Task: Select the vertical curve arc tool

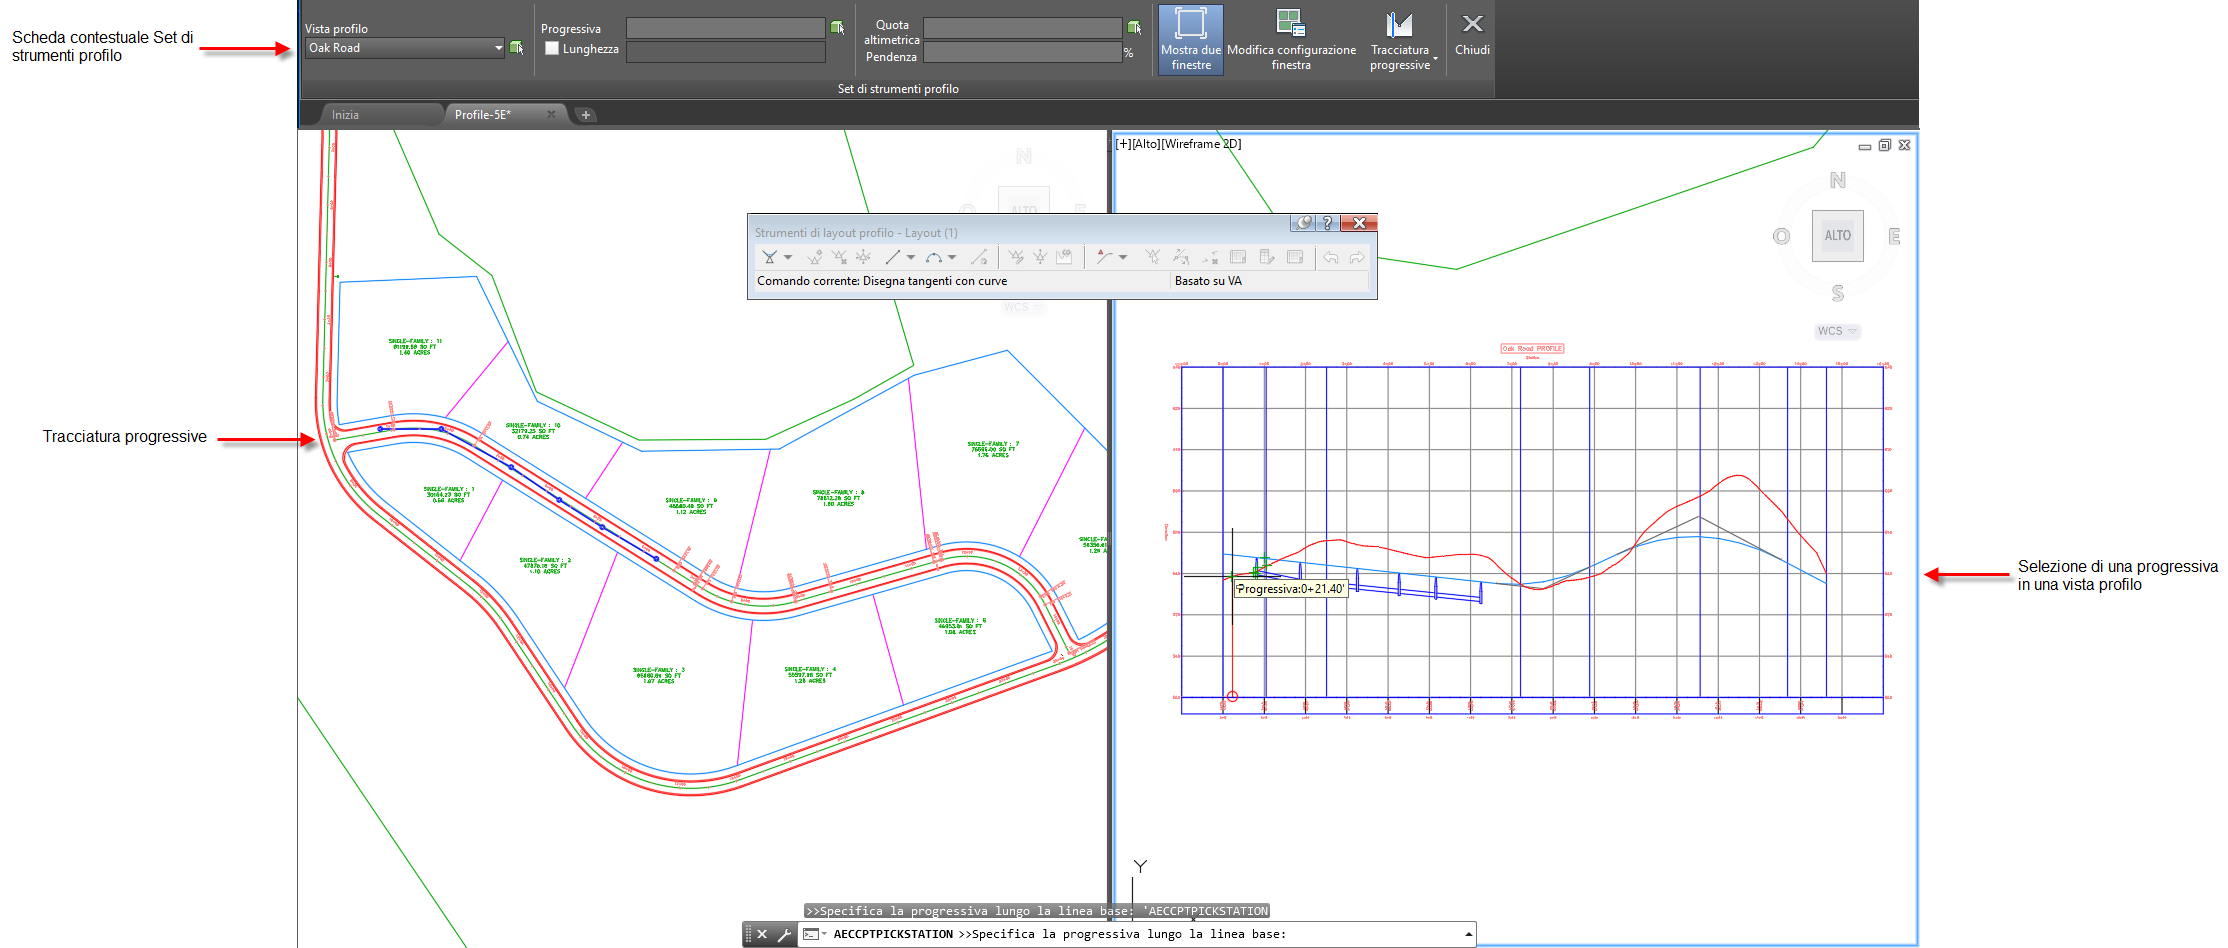Action: click(x=934, y=257)
